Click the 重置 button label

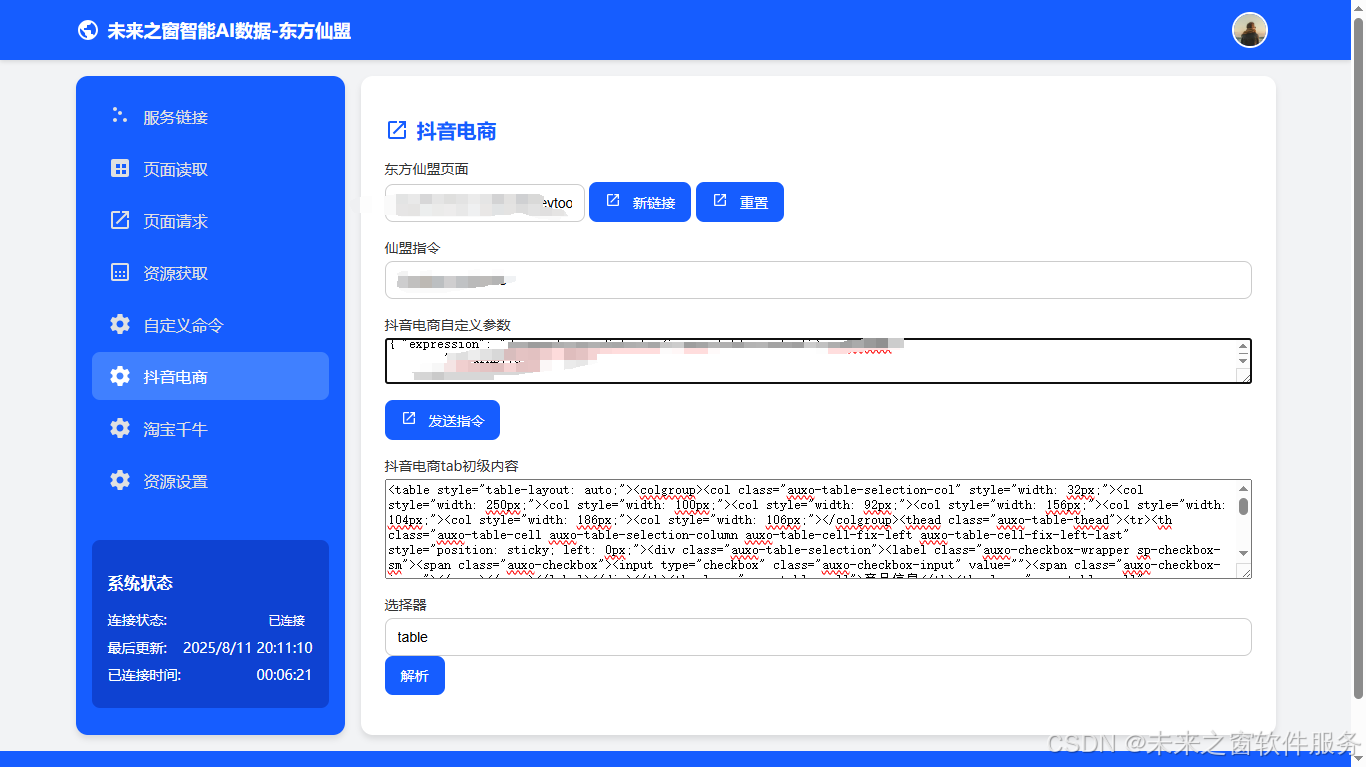(754, 203)
